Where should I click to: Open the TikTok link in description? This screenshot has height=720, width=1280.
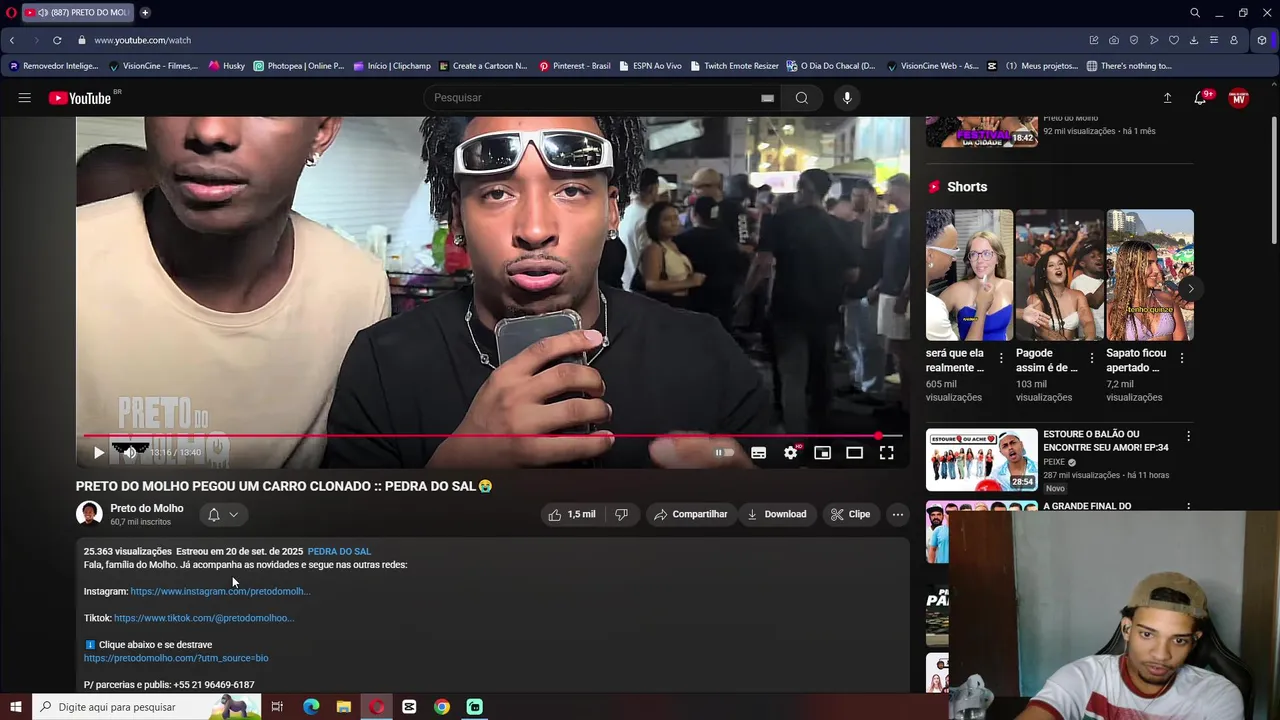coord(204,618)
